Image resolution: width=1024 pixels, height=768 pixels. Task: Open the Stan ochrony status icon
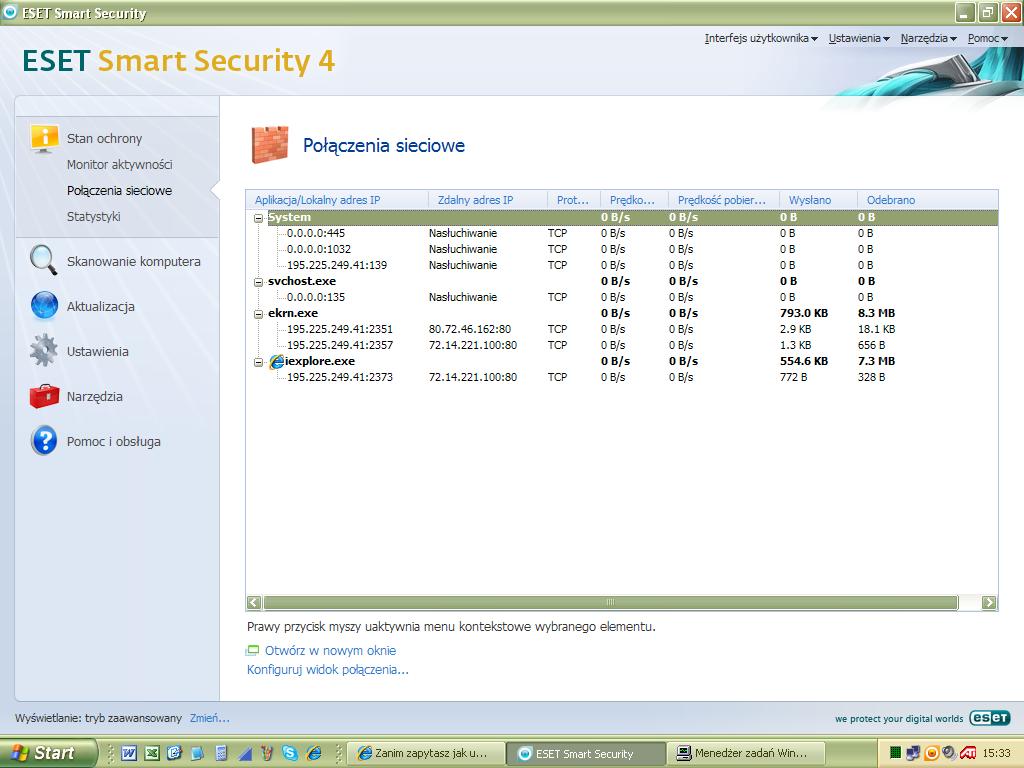[x=44, y=138]
